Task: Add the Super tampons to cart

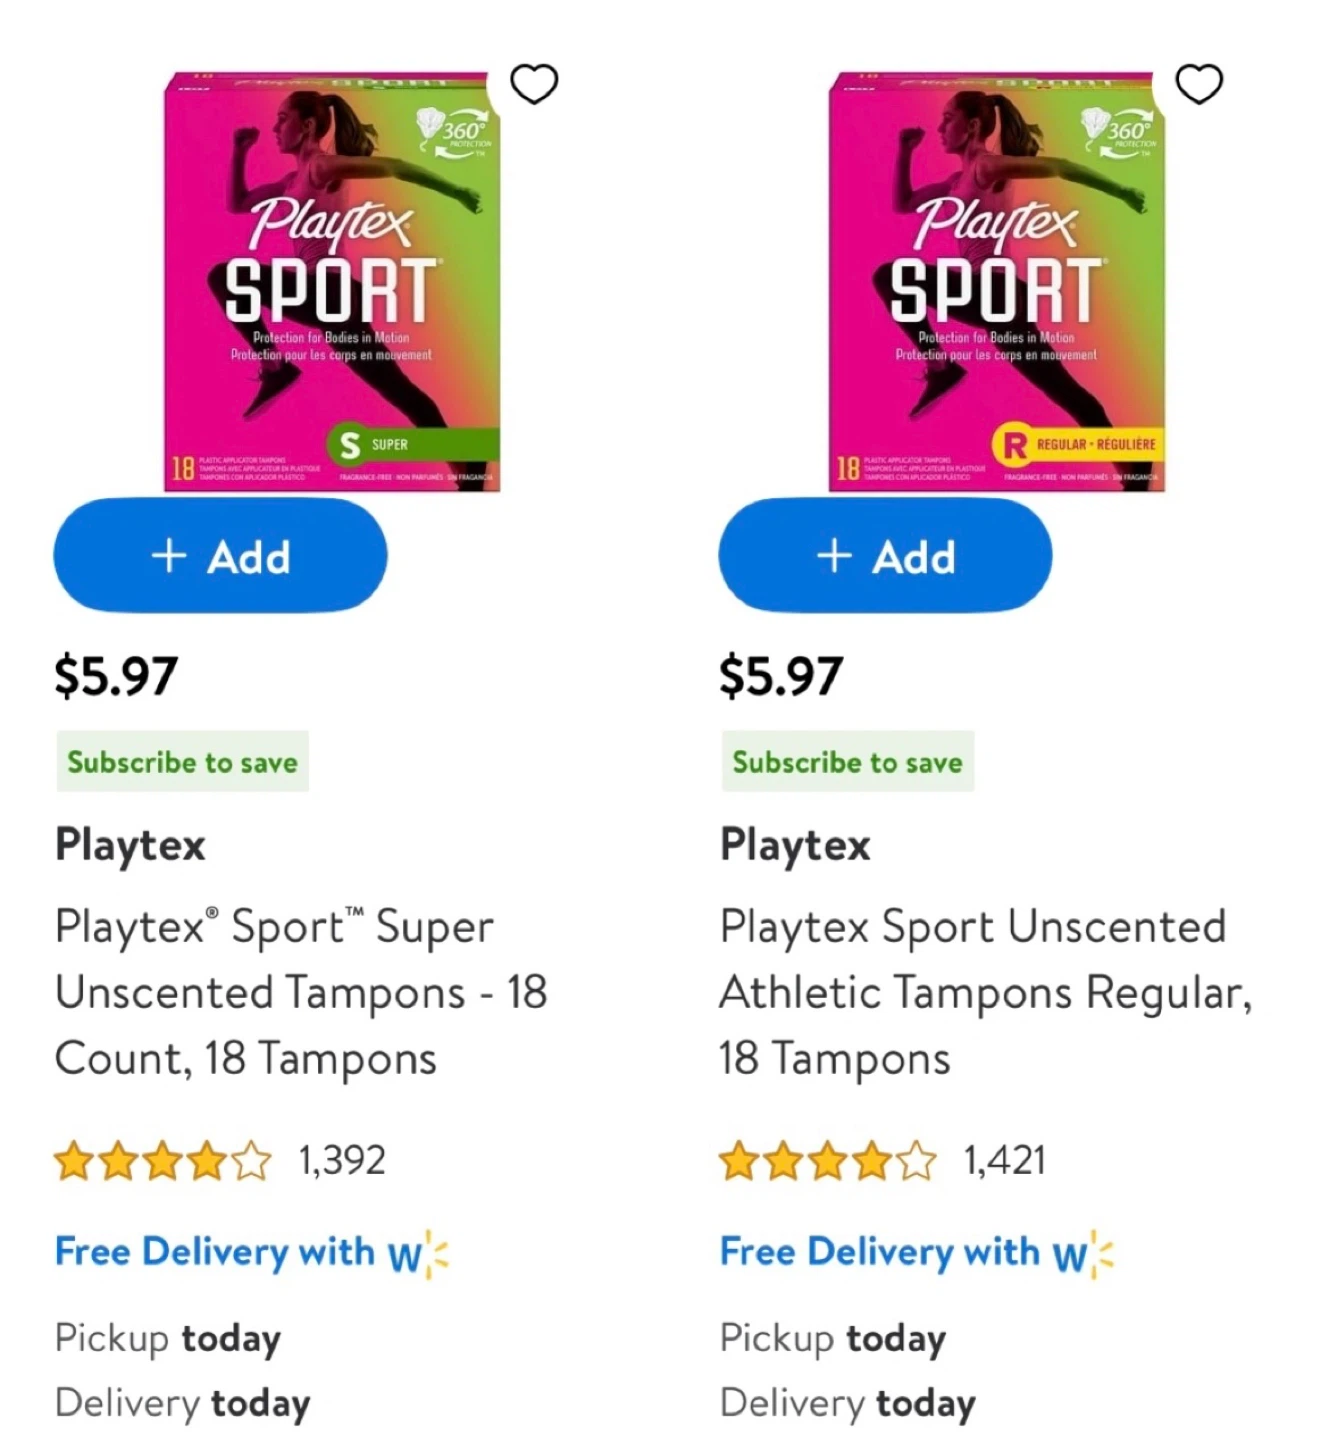Action: tap(219, 556)
